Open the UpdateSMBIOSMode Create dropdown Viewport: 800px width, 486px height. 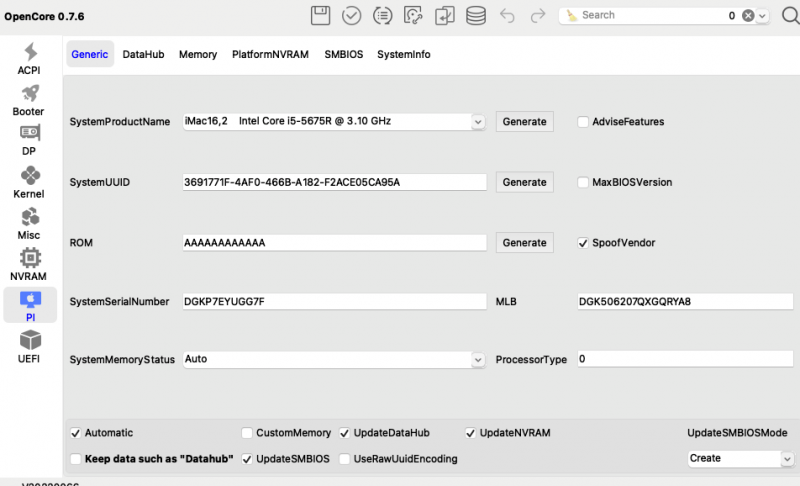741,458
